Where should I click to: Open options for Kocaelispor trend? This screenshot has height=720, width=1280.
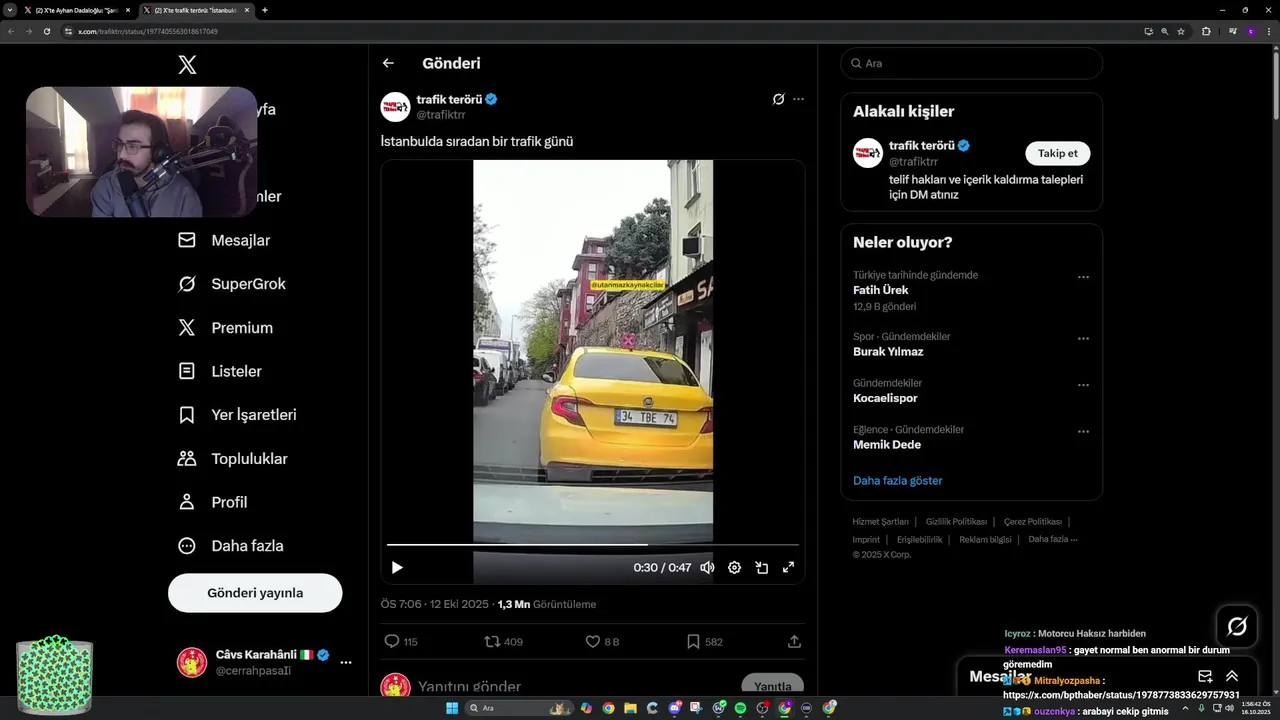tap(1083, 385)
